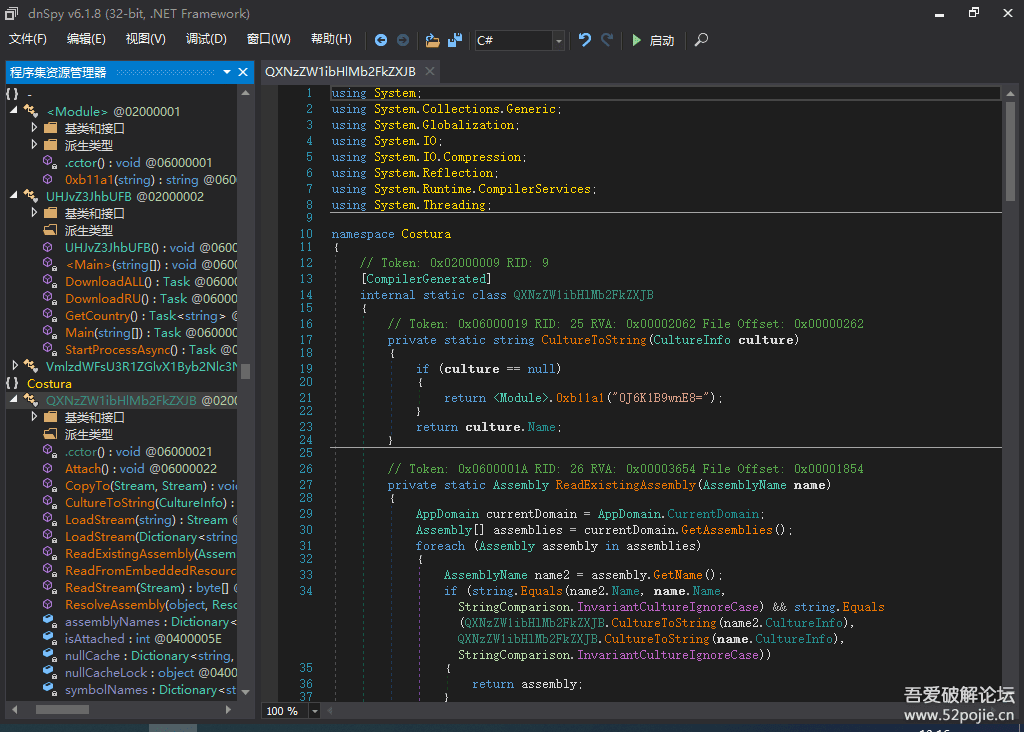
Task: Close the QXNzZW1ibHlMb2FkZXJB document tab
Action: tap(429, 71)
